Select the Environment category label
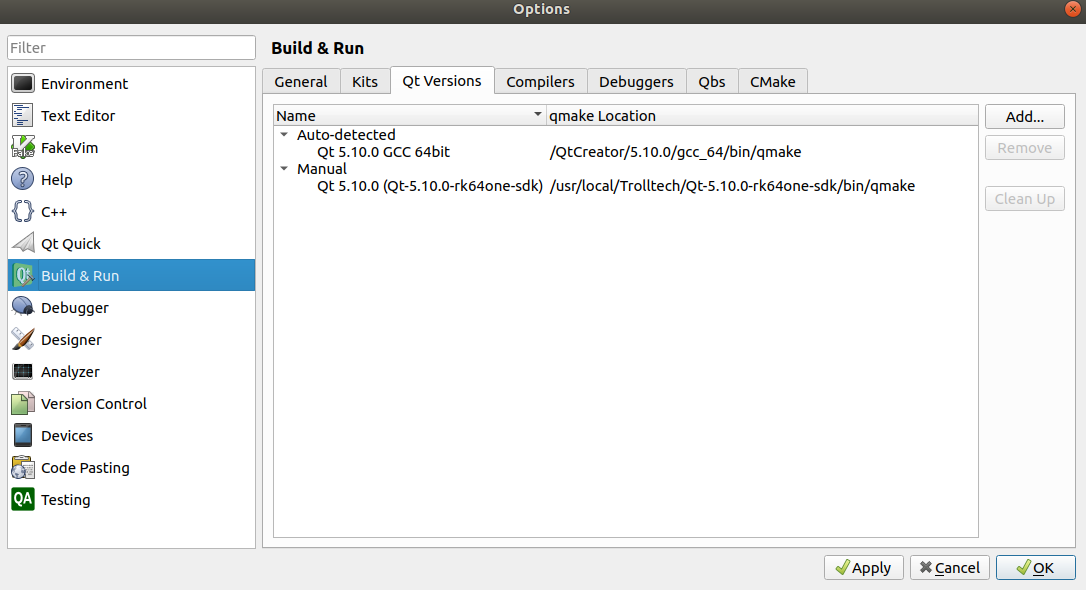The image size is (1086, 590). tap(84, 84)
